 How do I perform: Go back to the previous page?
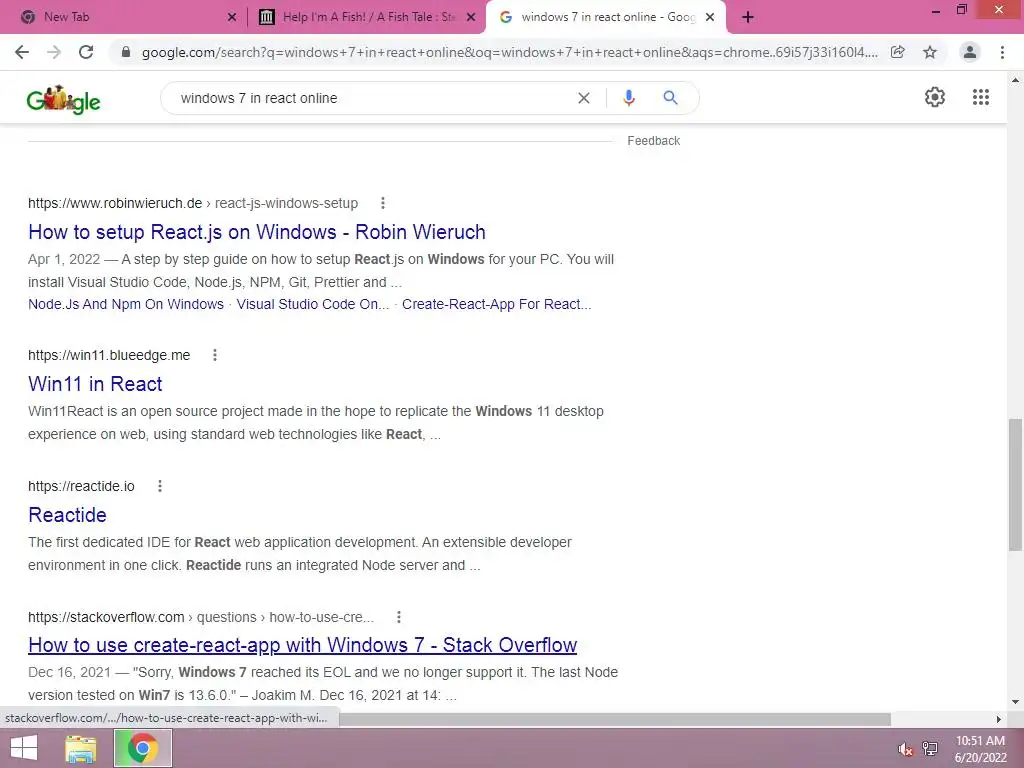(x=22, y=52)
